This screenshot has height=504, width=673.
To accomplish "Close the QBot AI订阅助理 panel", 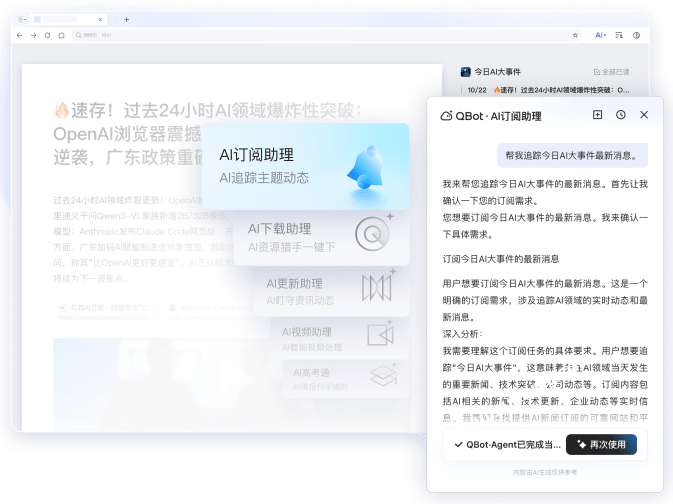I will tap(644, 115).
